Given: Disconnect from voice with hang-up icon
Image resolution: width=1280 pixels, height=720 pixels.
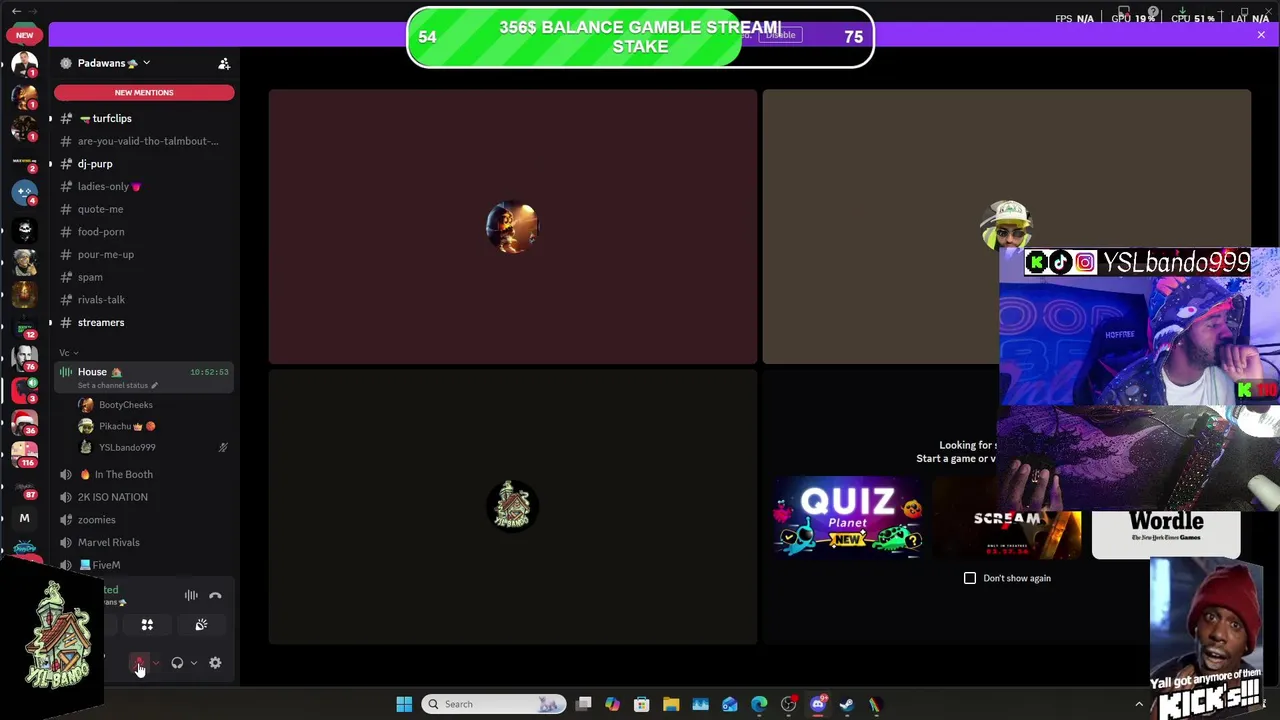Looking at the screenshot, I should pyautogui.click(x=215, y=596).
